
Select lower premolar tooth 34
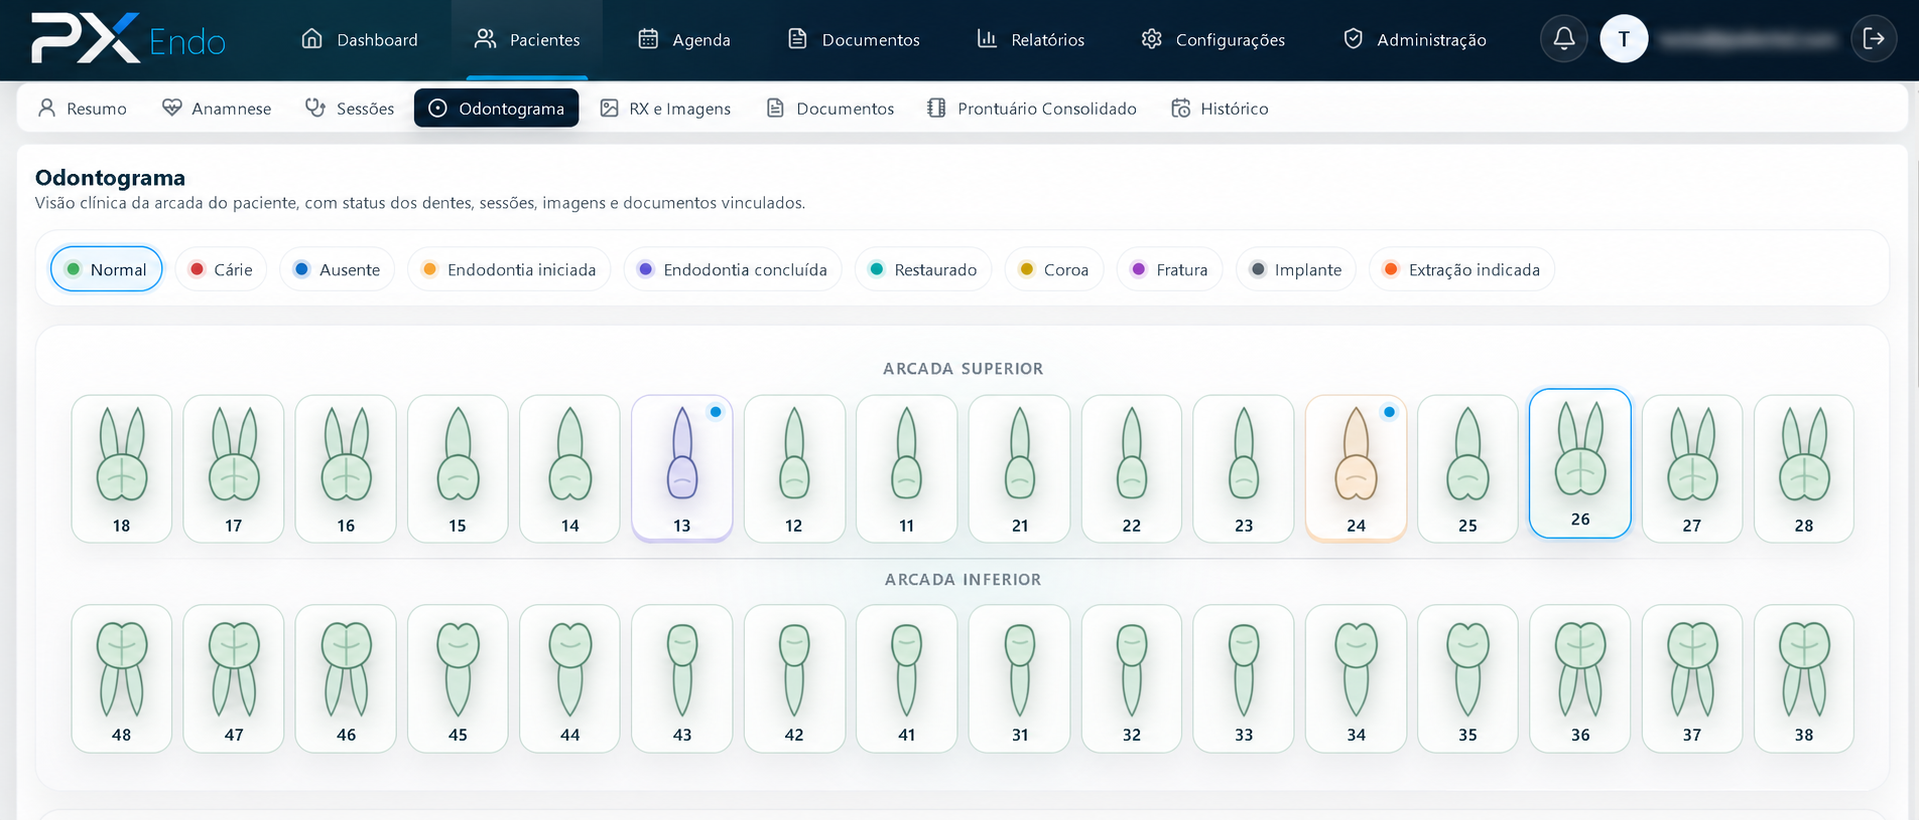[x=1356, y=679]
